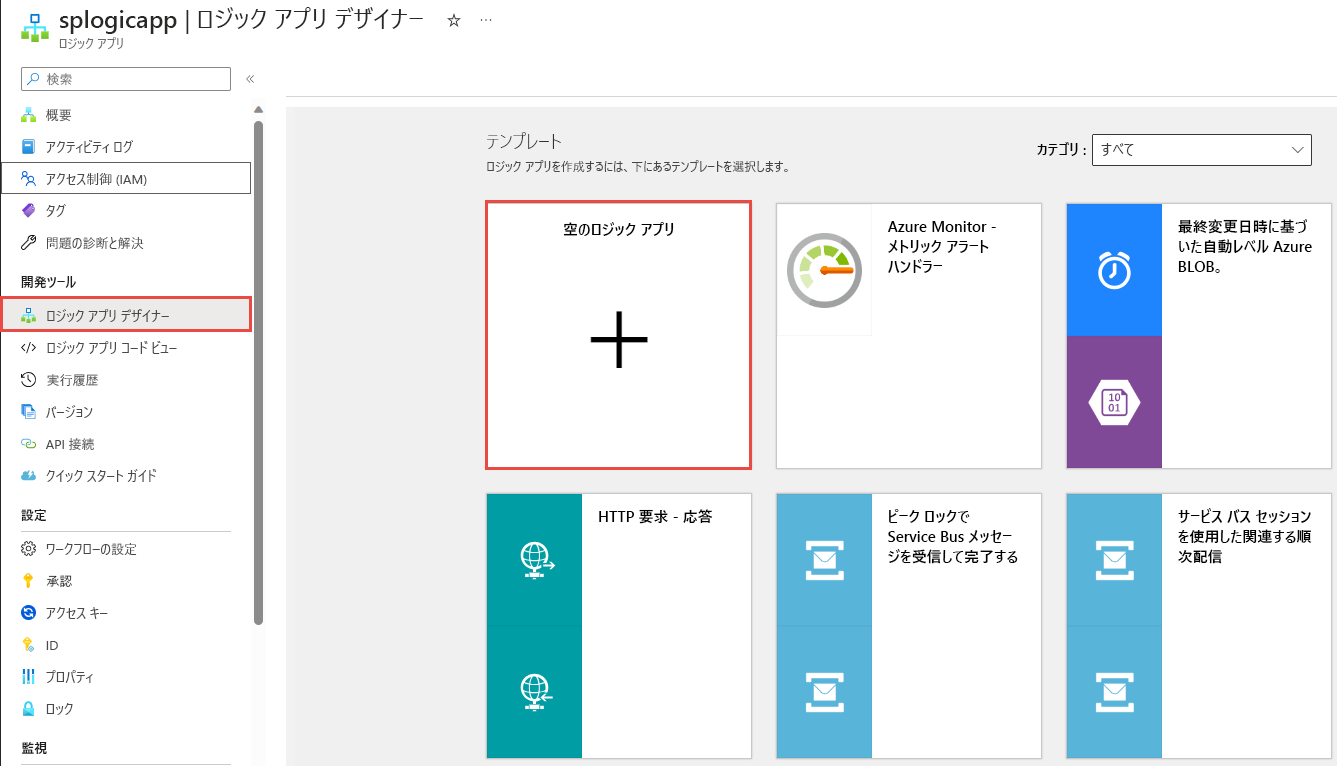This screenshot has width=1337, height=766.
Task: Click the プロパティ bars icon
Action: click(x=29, y=677)
